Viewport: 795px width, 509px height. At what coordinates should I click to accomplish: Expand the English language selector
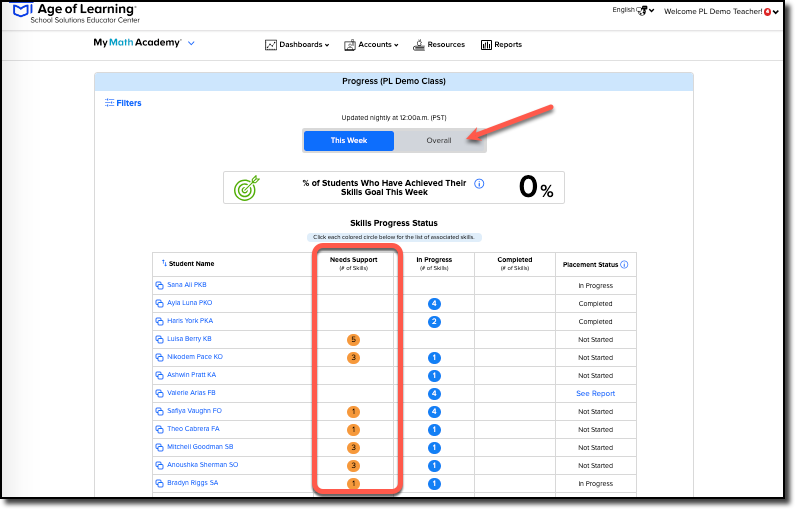(x=633, y=10)
